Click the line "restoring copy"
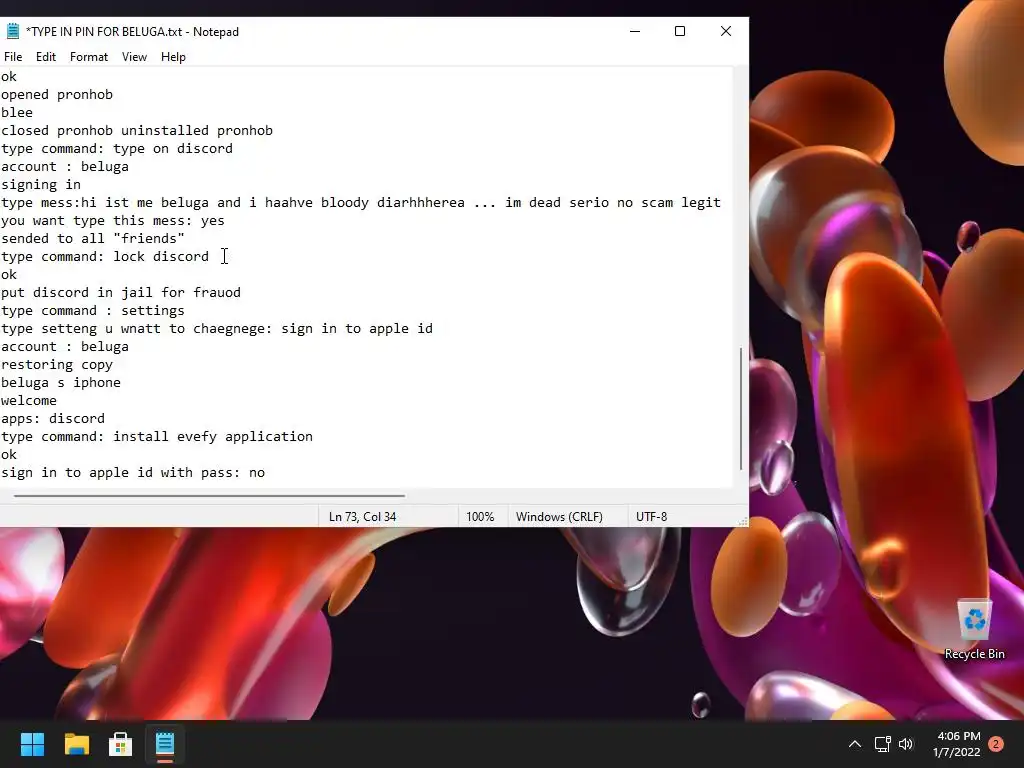Screen dimensions: 1024x768 (x=57, y=364)
